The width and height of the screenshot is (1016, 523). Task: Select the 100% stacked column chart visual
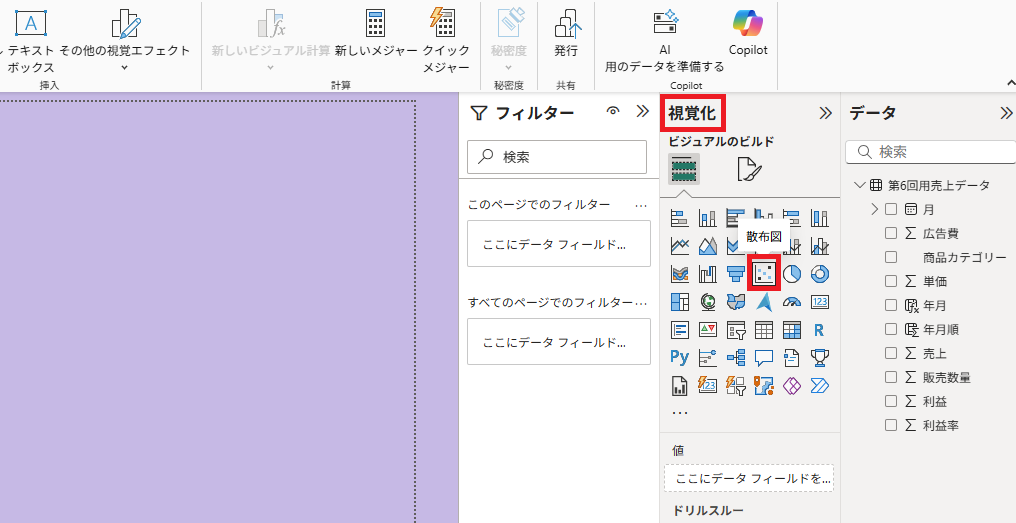click(x=820, y=218)
